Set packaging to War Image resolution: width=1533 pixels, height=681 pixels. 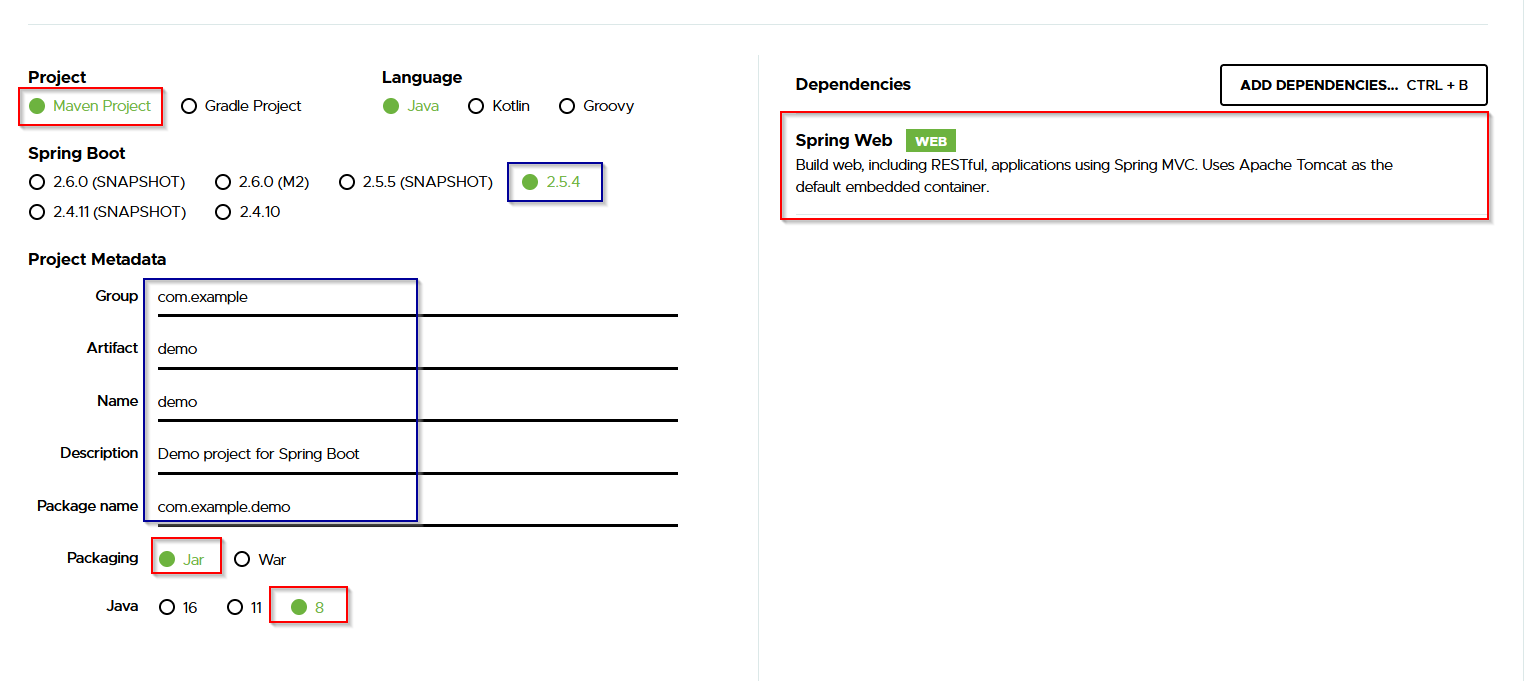pos(242,559)
